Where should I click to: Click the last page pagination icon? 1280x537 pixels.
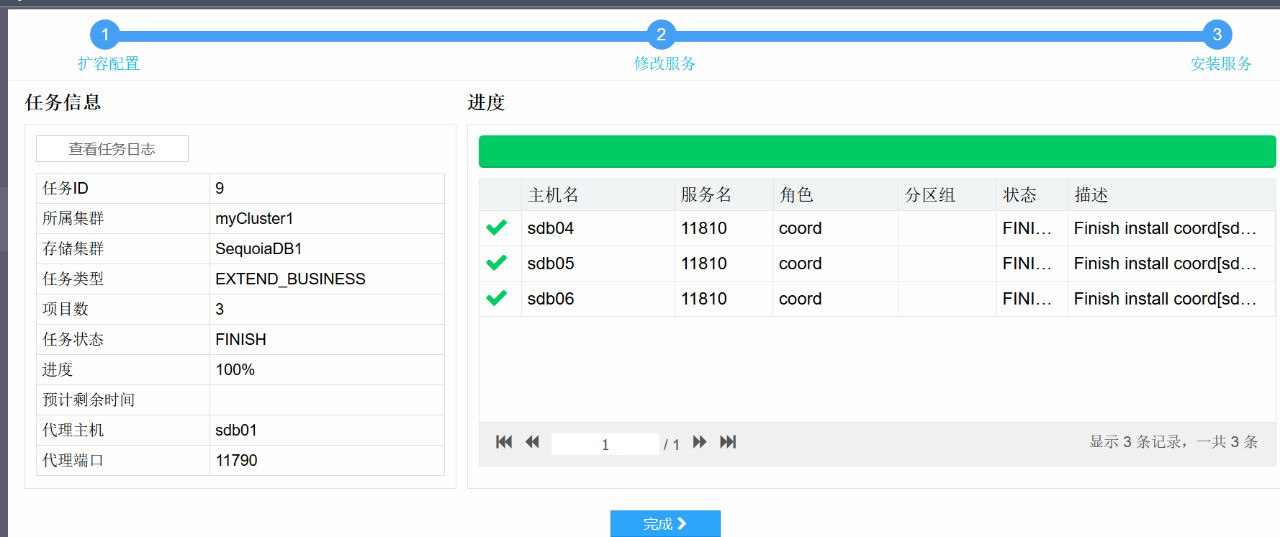point(728,442)
